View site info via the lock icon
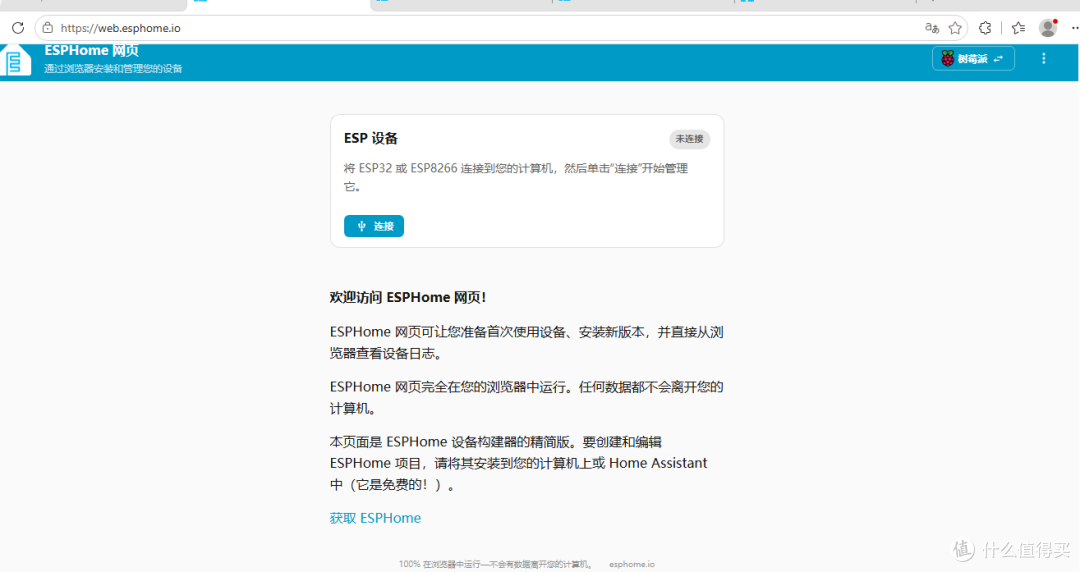This screenshot has height=572, width=1080. [x=48, y=28]
